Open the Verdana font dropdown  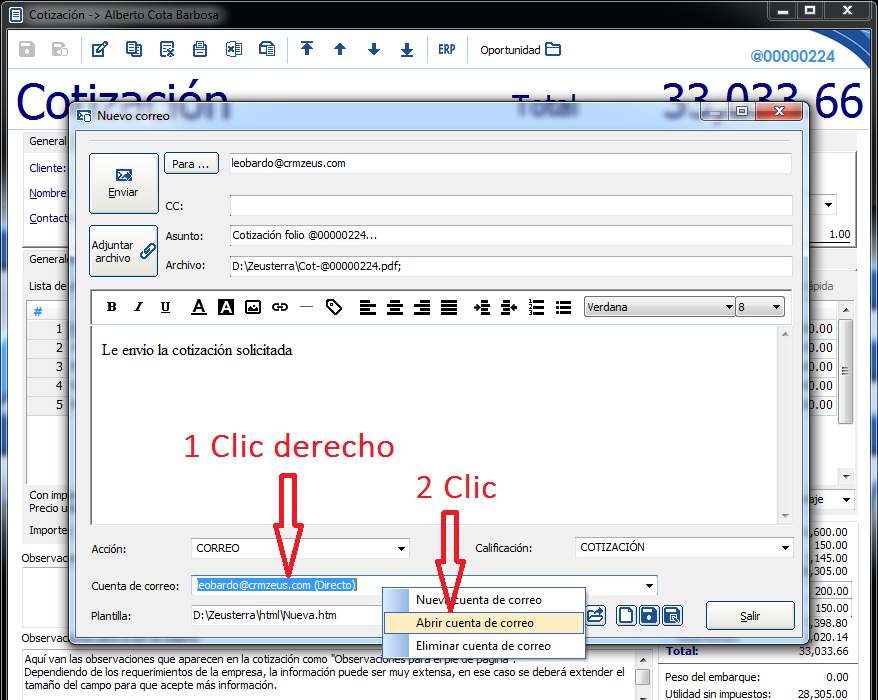(x=728, y=307)
